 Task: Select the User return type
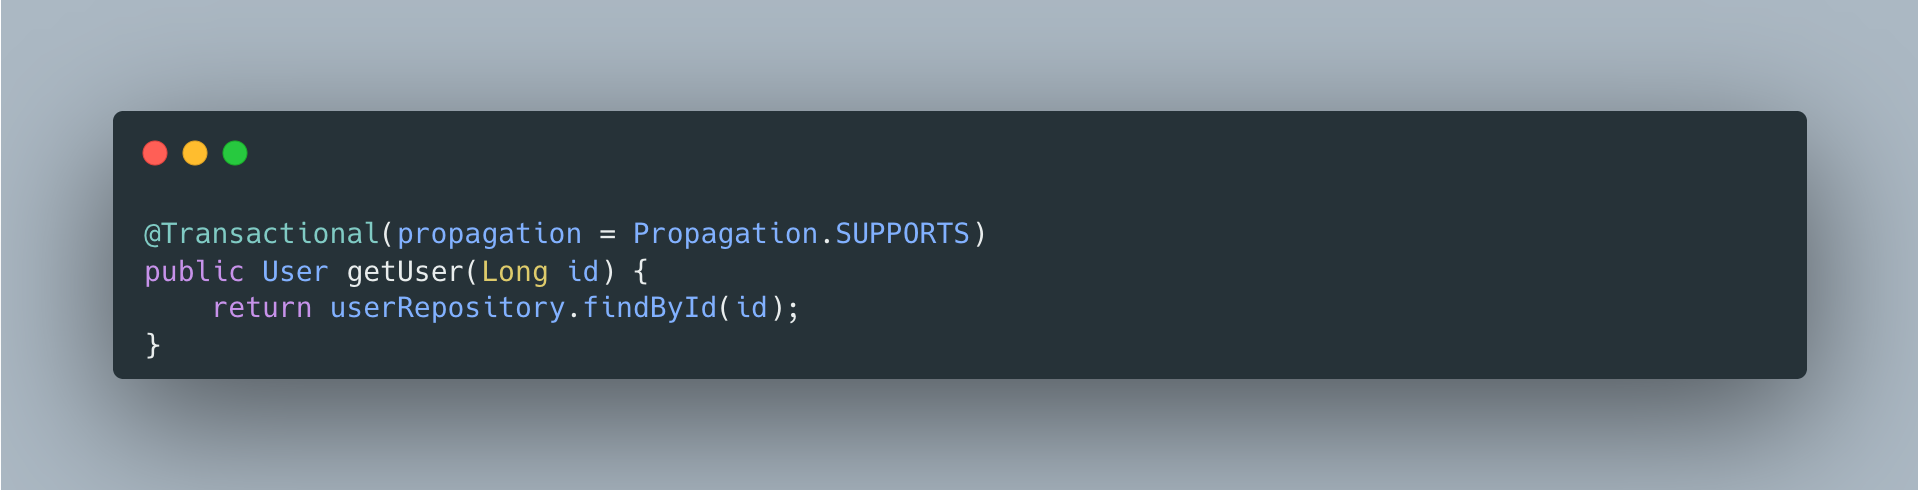[x=295, y=272]
